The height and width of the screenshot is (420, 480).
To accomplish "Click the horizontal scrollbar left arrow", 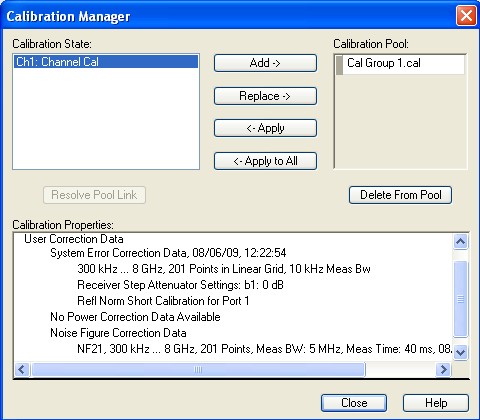I will click(x=22, y=369).
